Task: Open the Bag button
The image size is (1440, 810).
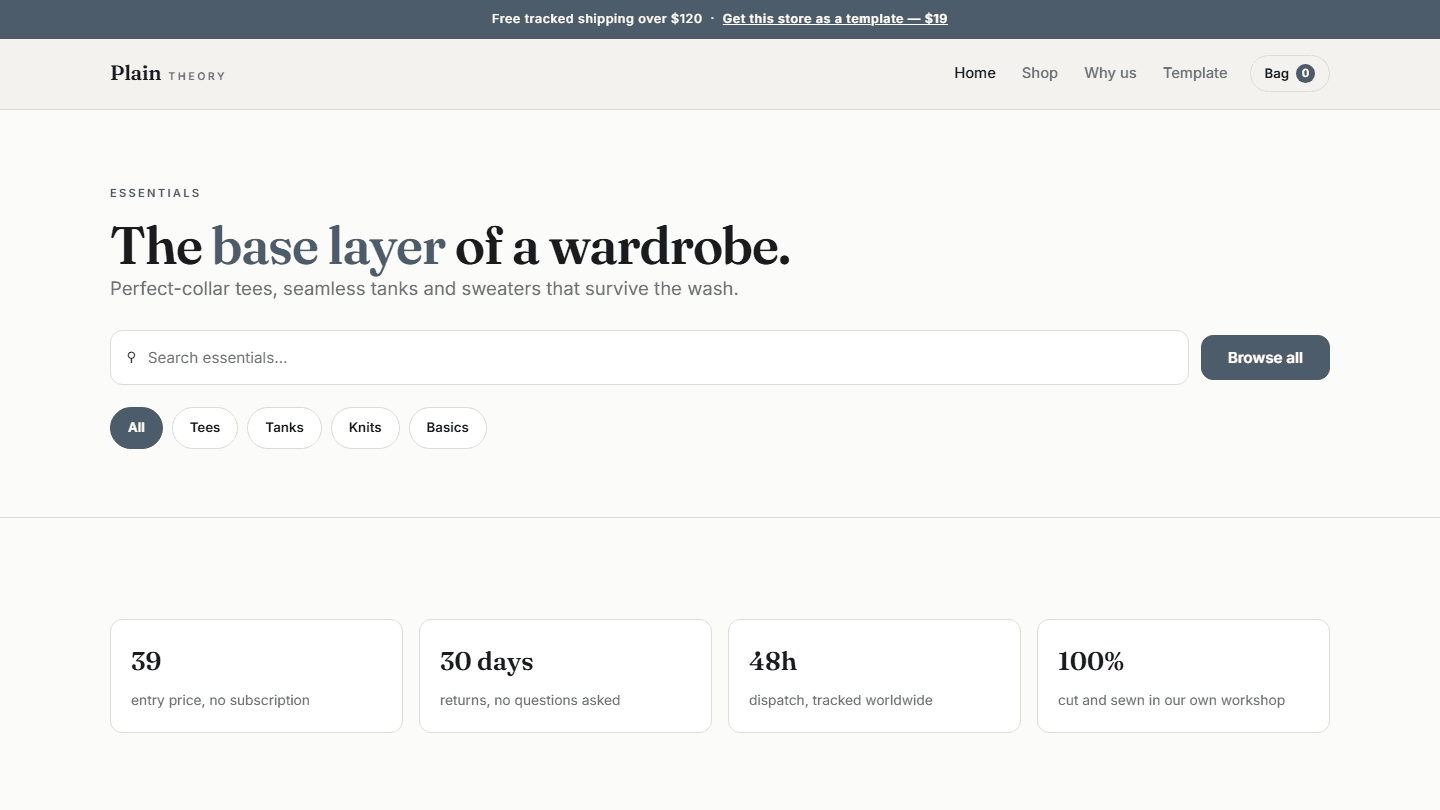Action: tap(1290, 73)
